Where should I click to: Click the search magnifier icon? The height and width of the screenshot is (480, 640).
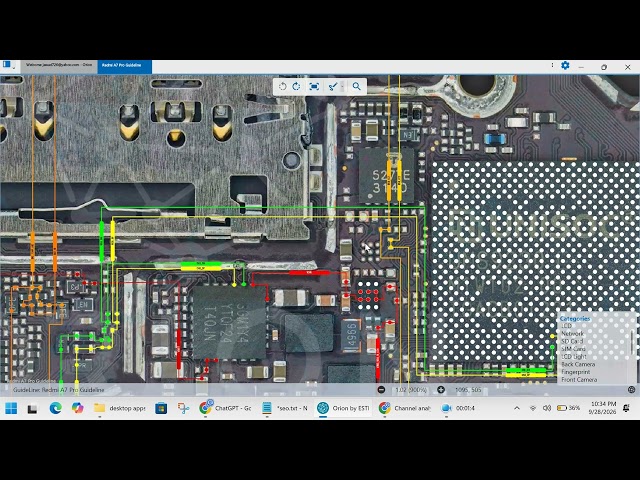coord(357,87)
